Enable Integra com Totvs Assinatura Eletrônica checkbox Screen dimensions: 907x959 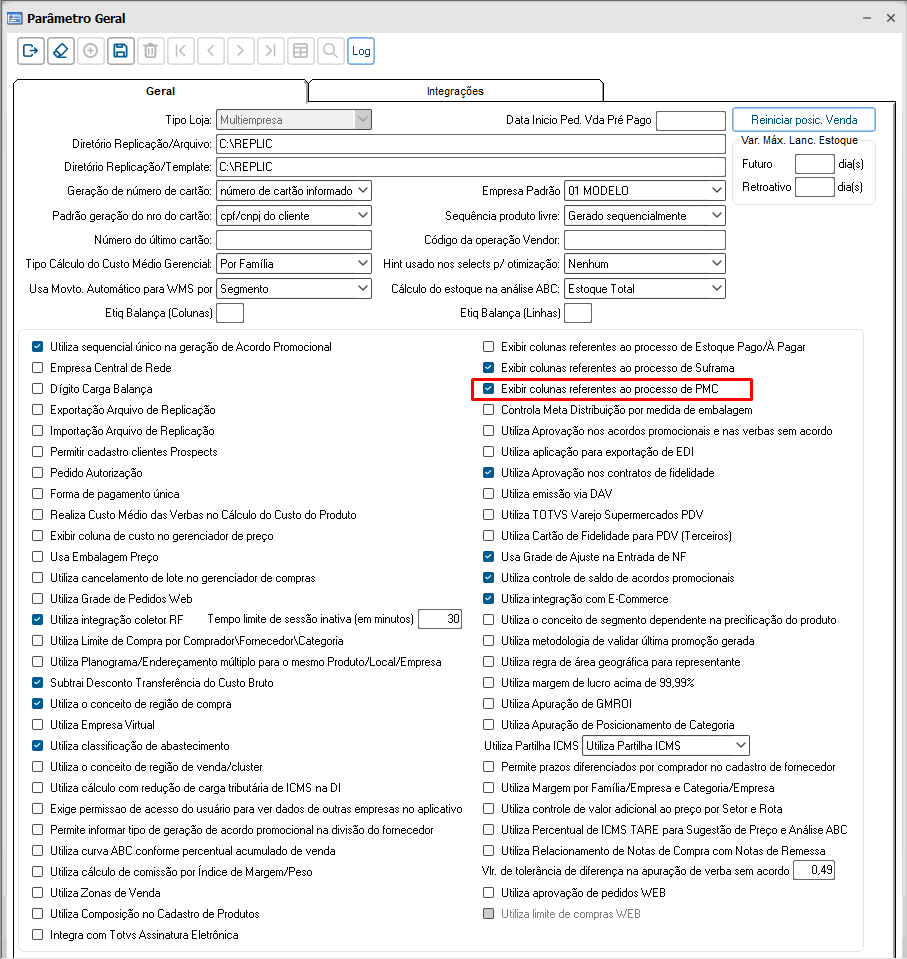(37, 935)
